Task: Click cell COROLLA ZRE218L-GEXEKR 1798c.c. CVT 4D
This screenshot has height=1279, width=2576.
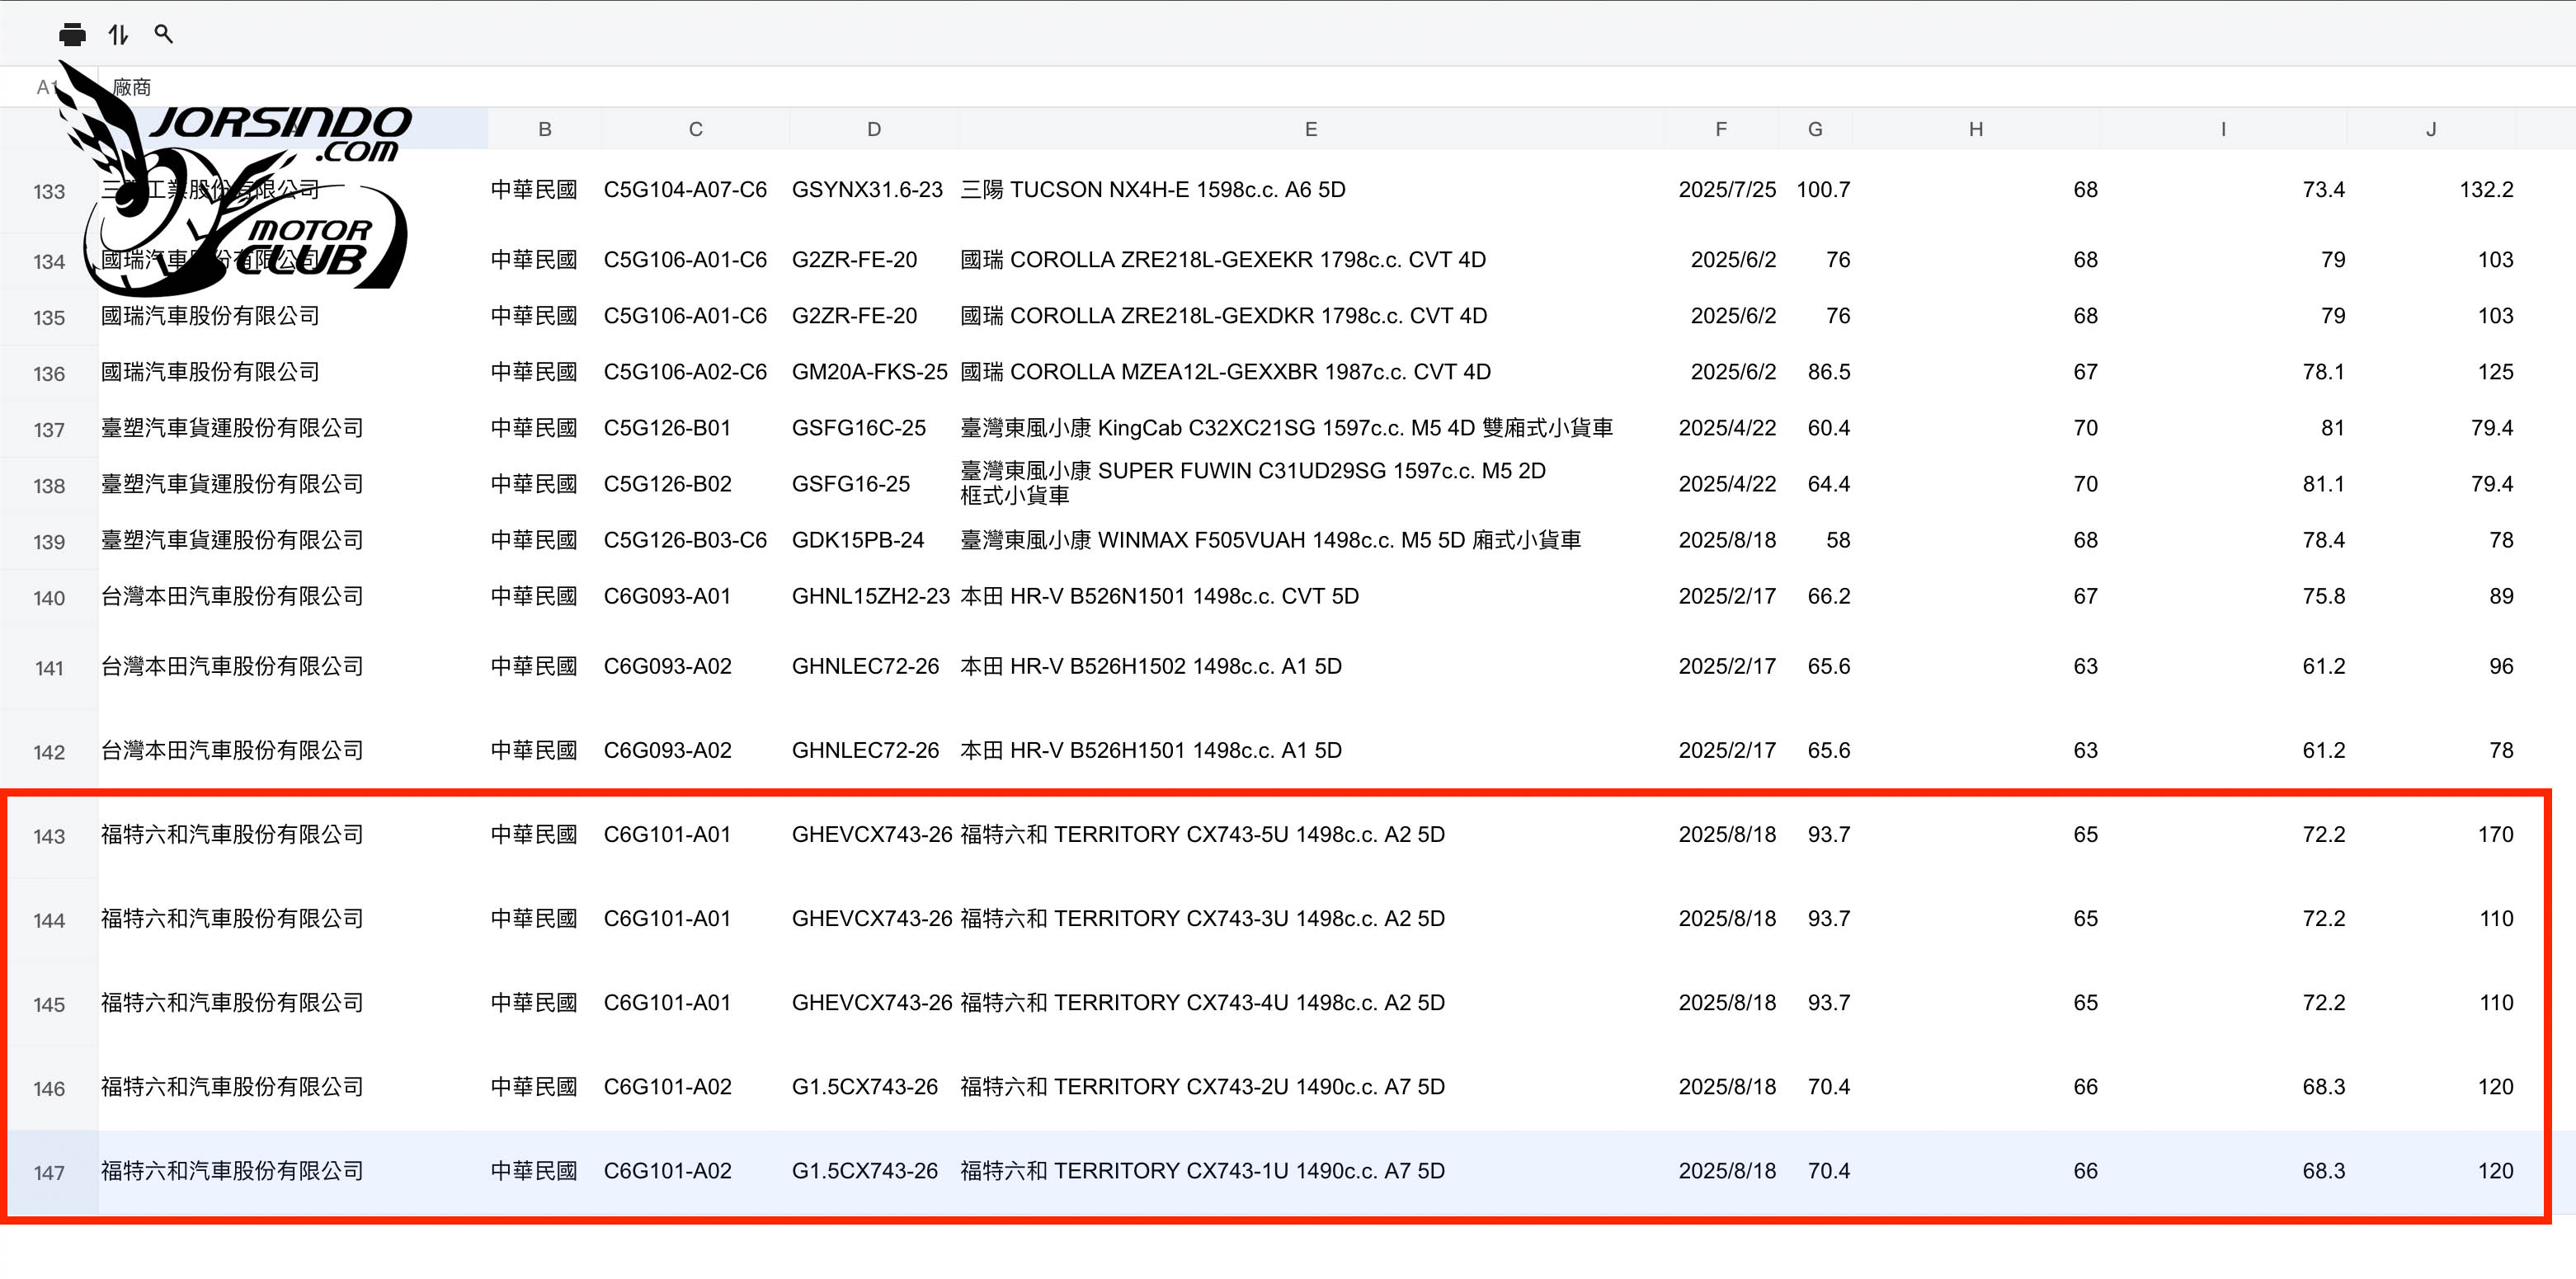Action: [x=1223, y=259]
